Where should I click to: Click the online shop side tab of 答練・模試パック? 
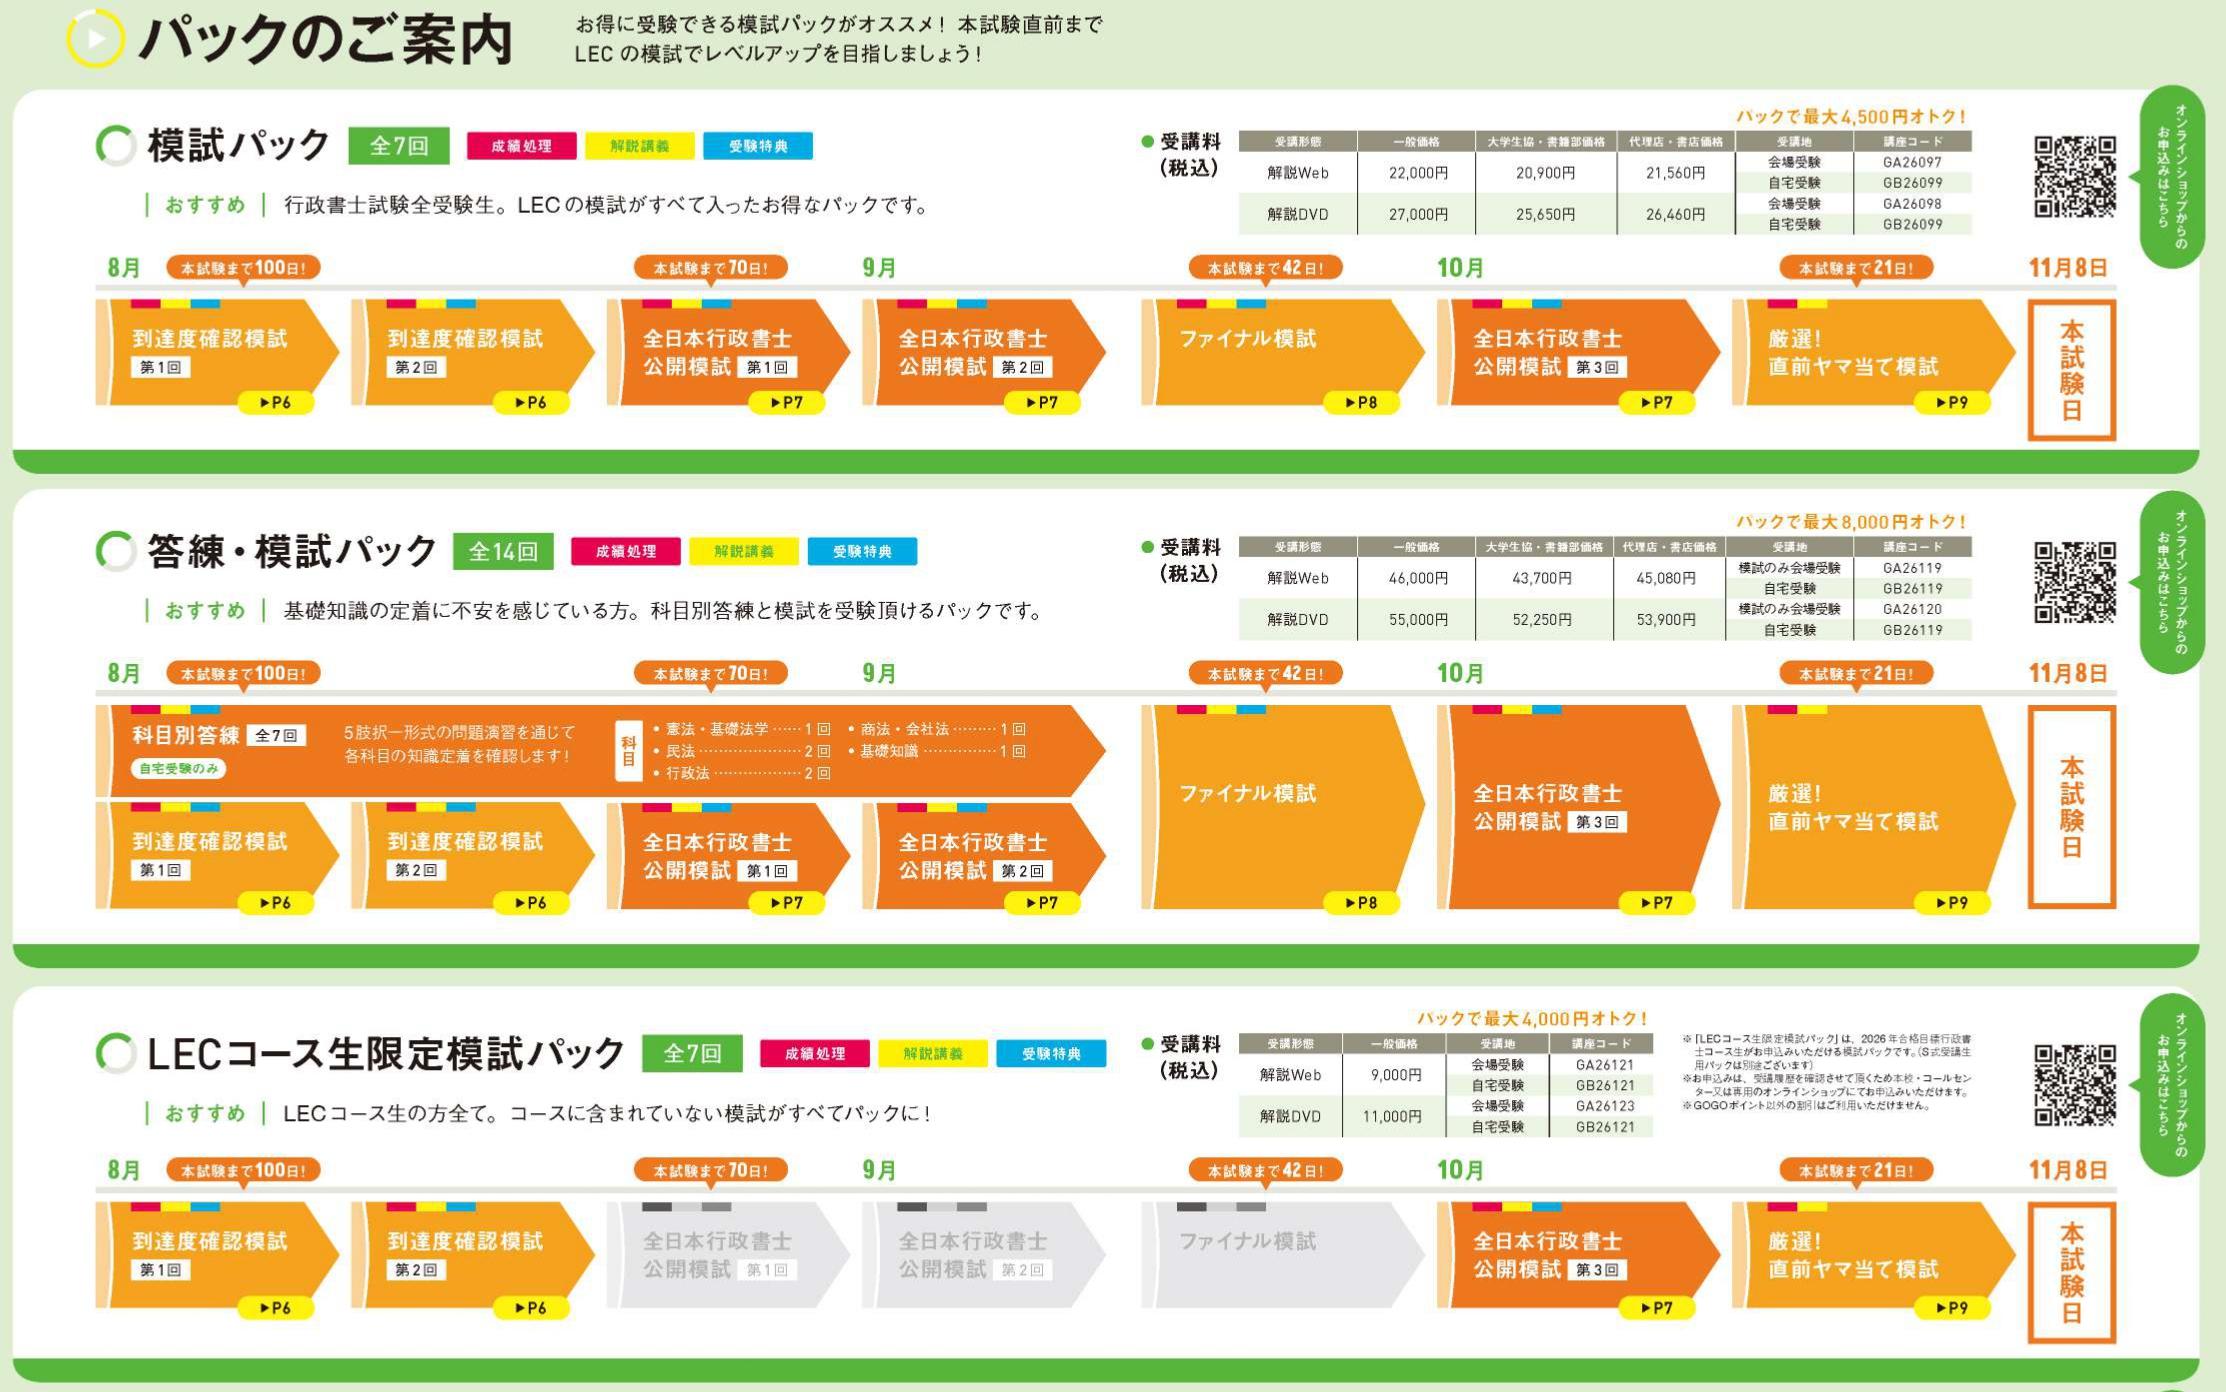point(2171,582)
